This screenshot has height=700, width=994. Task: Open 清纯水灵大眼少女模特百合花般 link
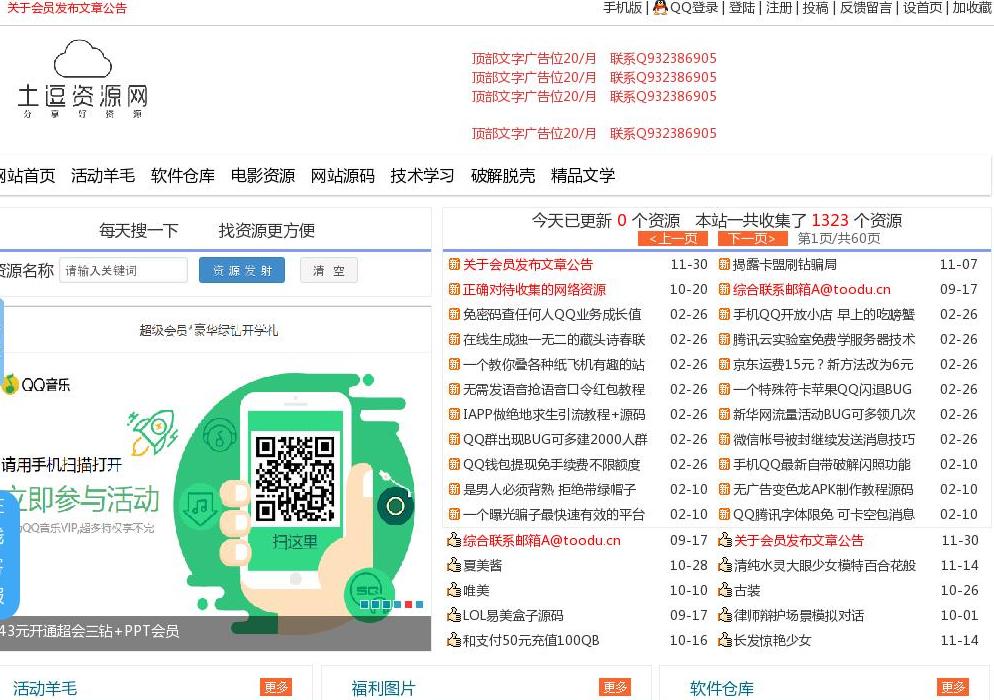(x=825, y=565)
